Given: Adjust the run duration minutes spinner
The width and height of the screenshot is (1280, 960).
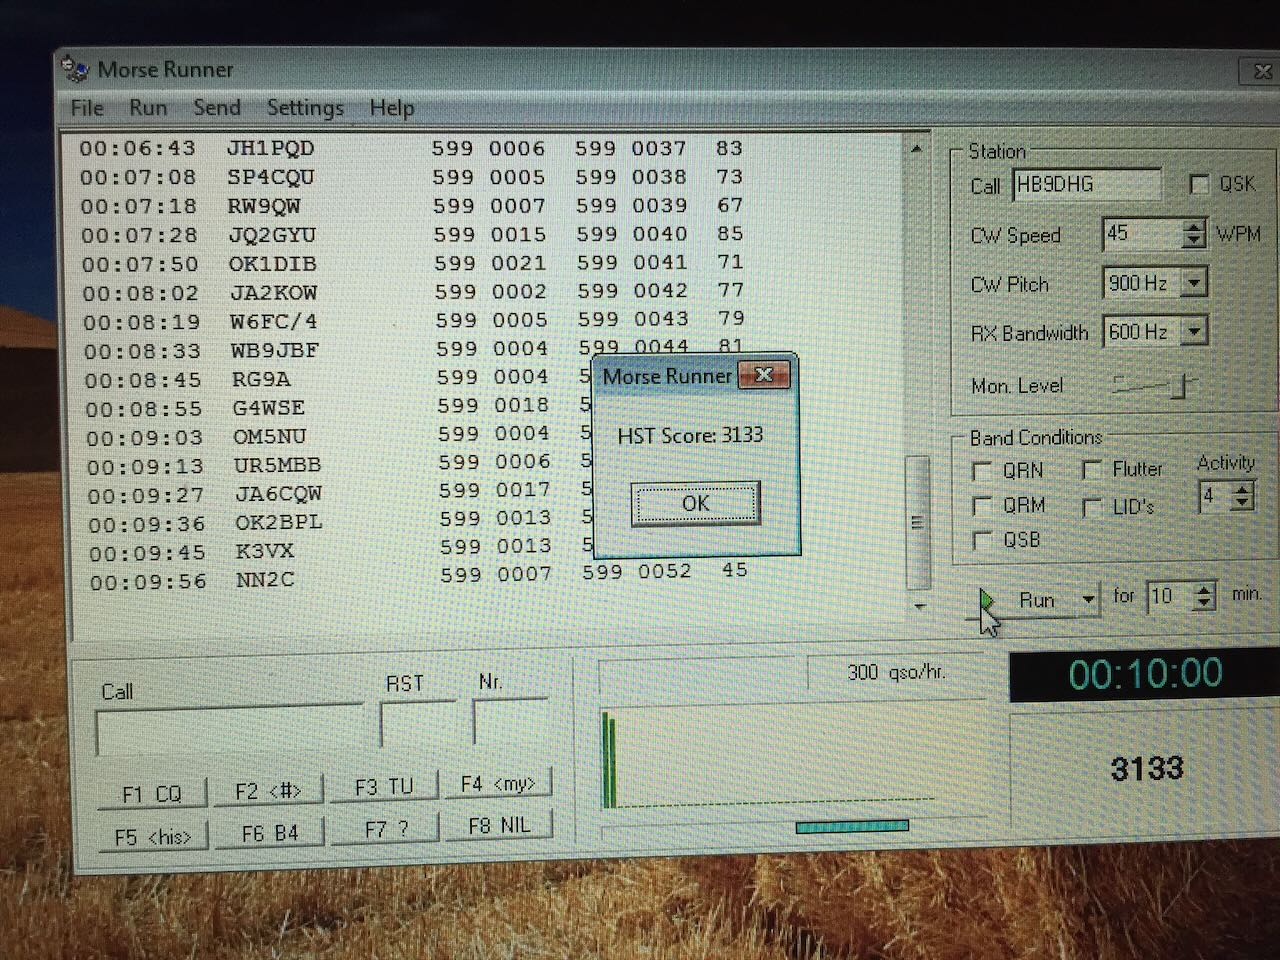Looking at the screenshot, I should pos(1205,597).
